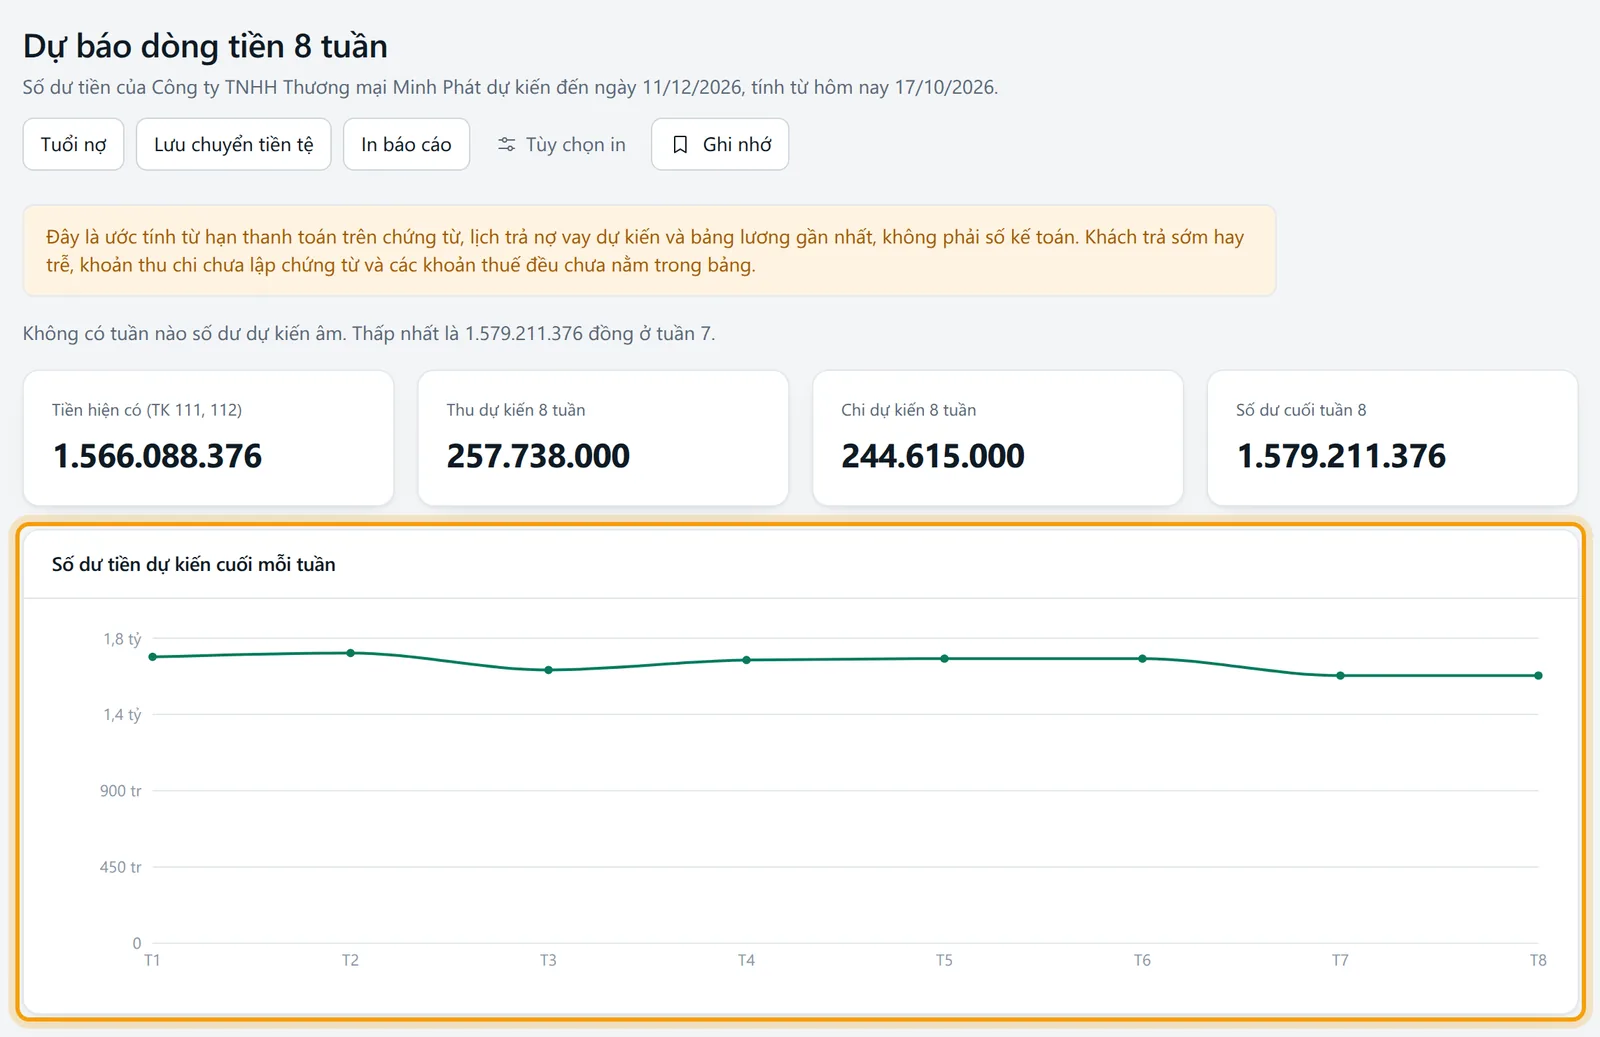This screenshot has height=1037, width=1600.
Task: Click In báo cáo button
Action: point(406,144)
